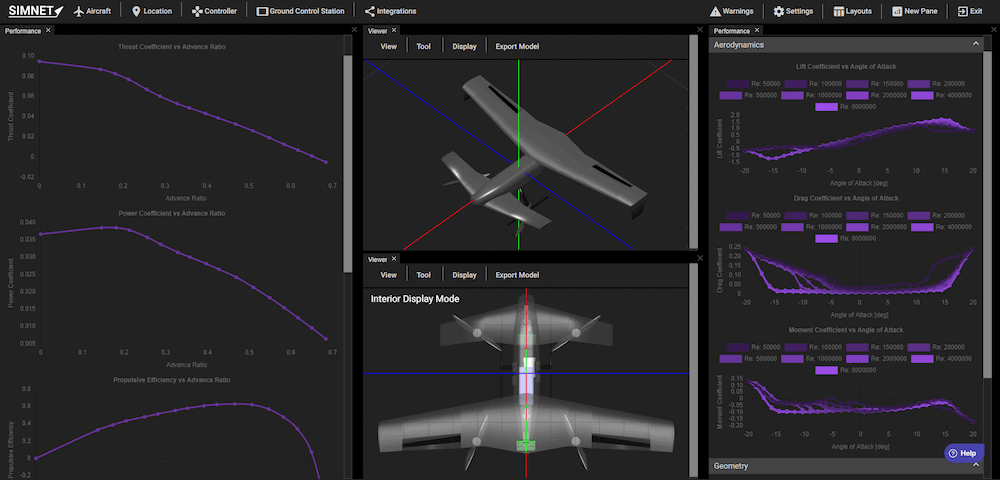Viewport: 1000px width, 480px height.
Task: Open the Controller menu
Action: click(x=214, y=11)
